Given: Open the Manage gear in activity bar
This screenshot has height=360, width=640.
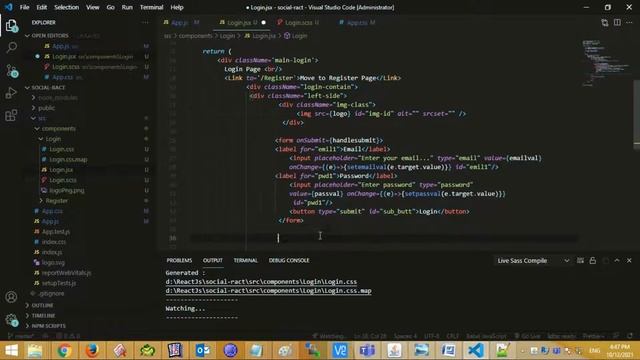Looking at the screenshot, I should click(x=11, y=320).
